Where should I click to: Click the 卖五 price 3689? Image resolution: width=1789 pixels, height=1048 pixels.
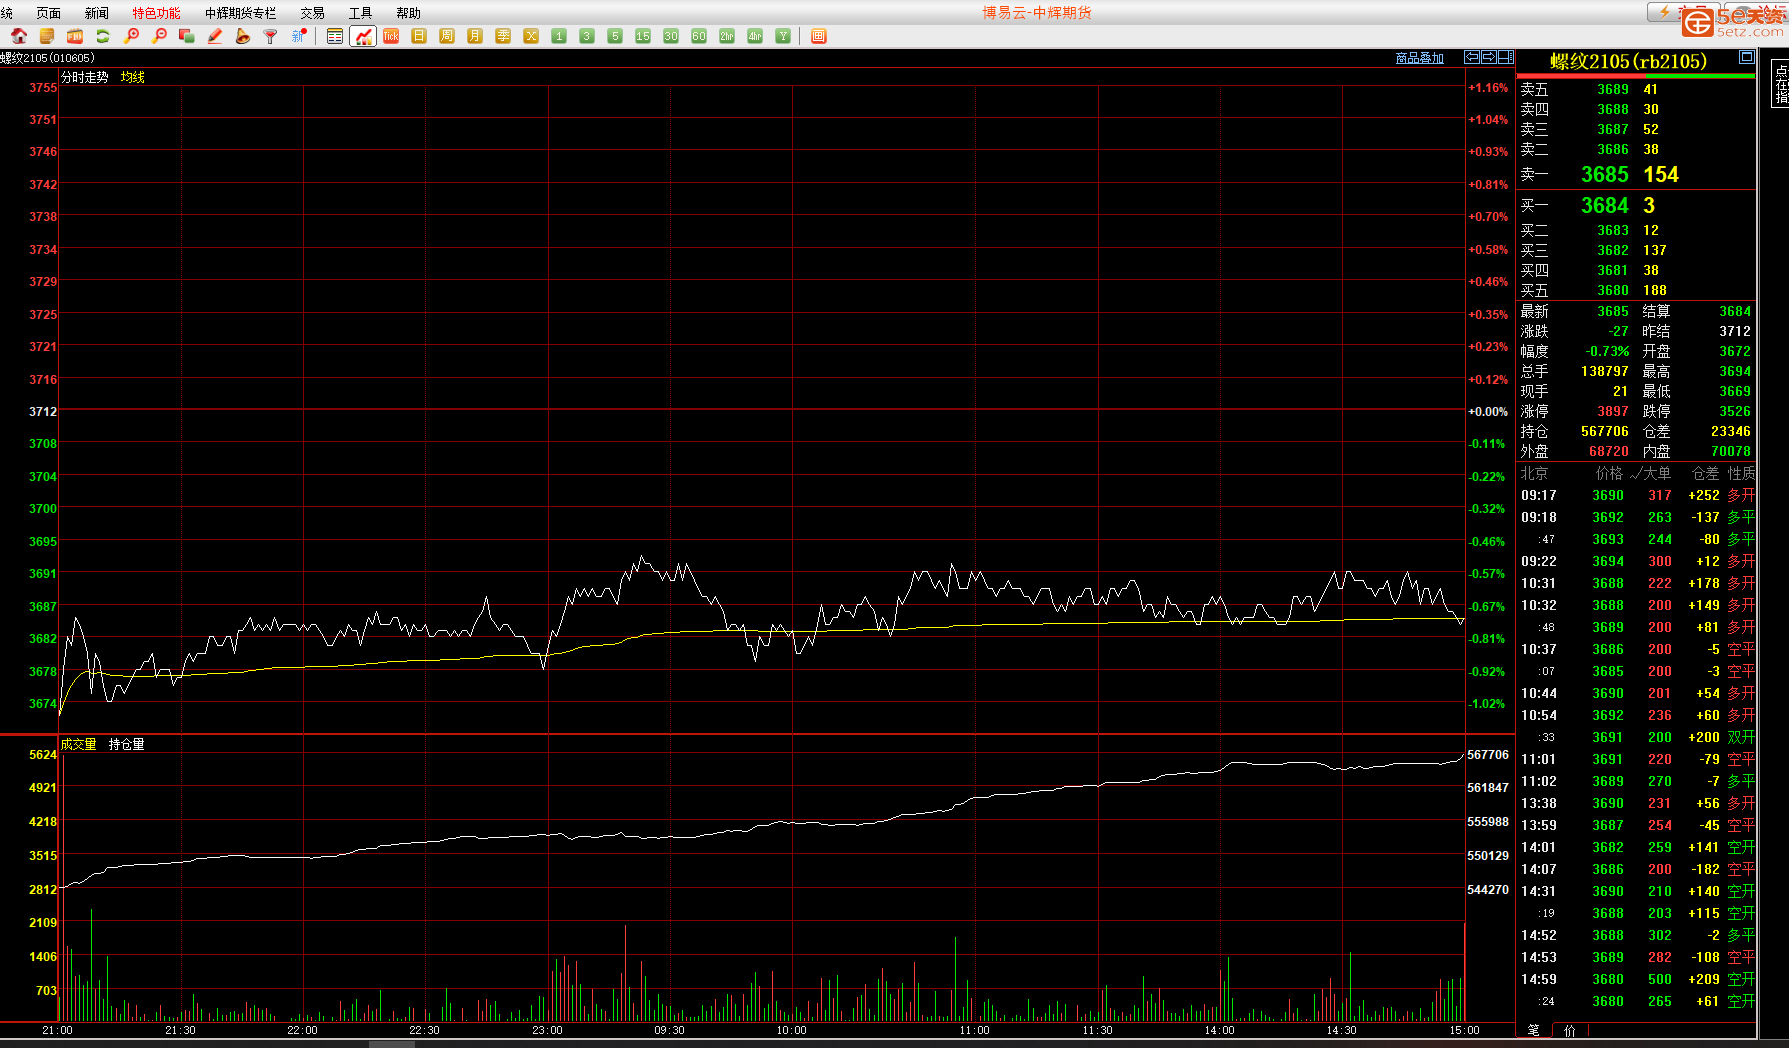click(1613, 89)
